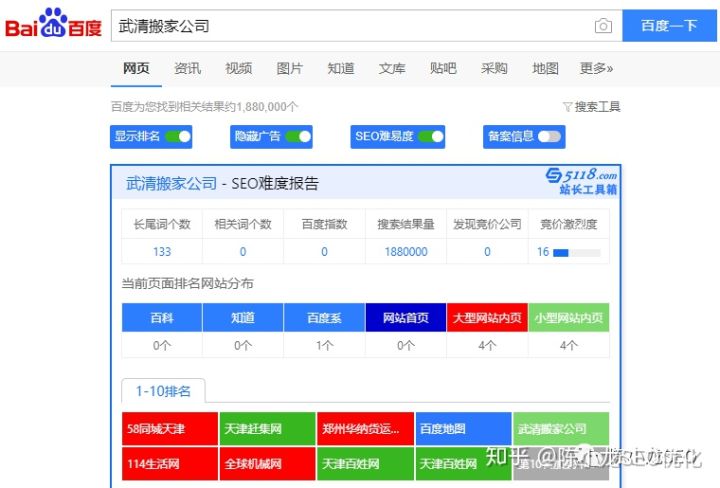Click the 天津百姓网 tile under 百度地图
720x488 pixels.
coord(463,464)
